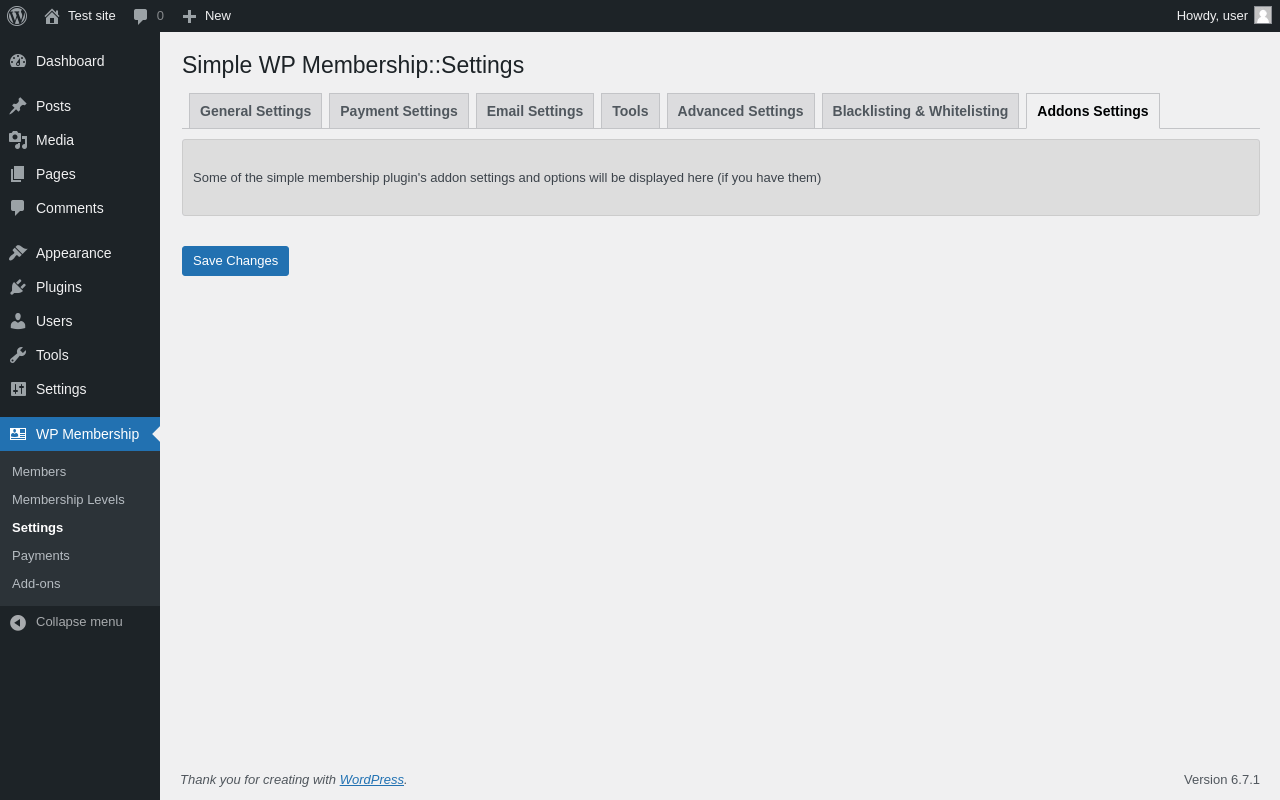The height and width of the screenshot is (800, 1280).
Task: Click the Pages icon in sidebar
Action: [x=18, y=174]
